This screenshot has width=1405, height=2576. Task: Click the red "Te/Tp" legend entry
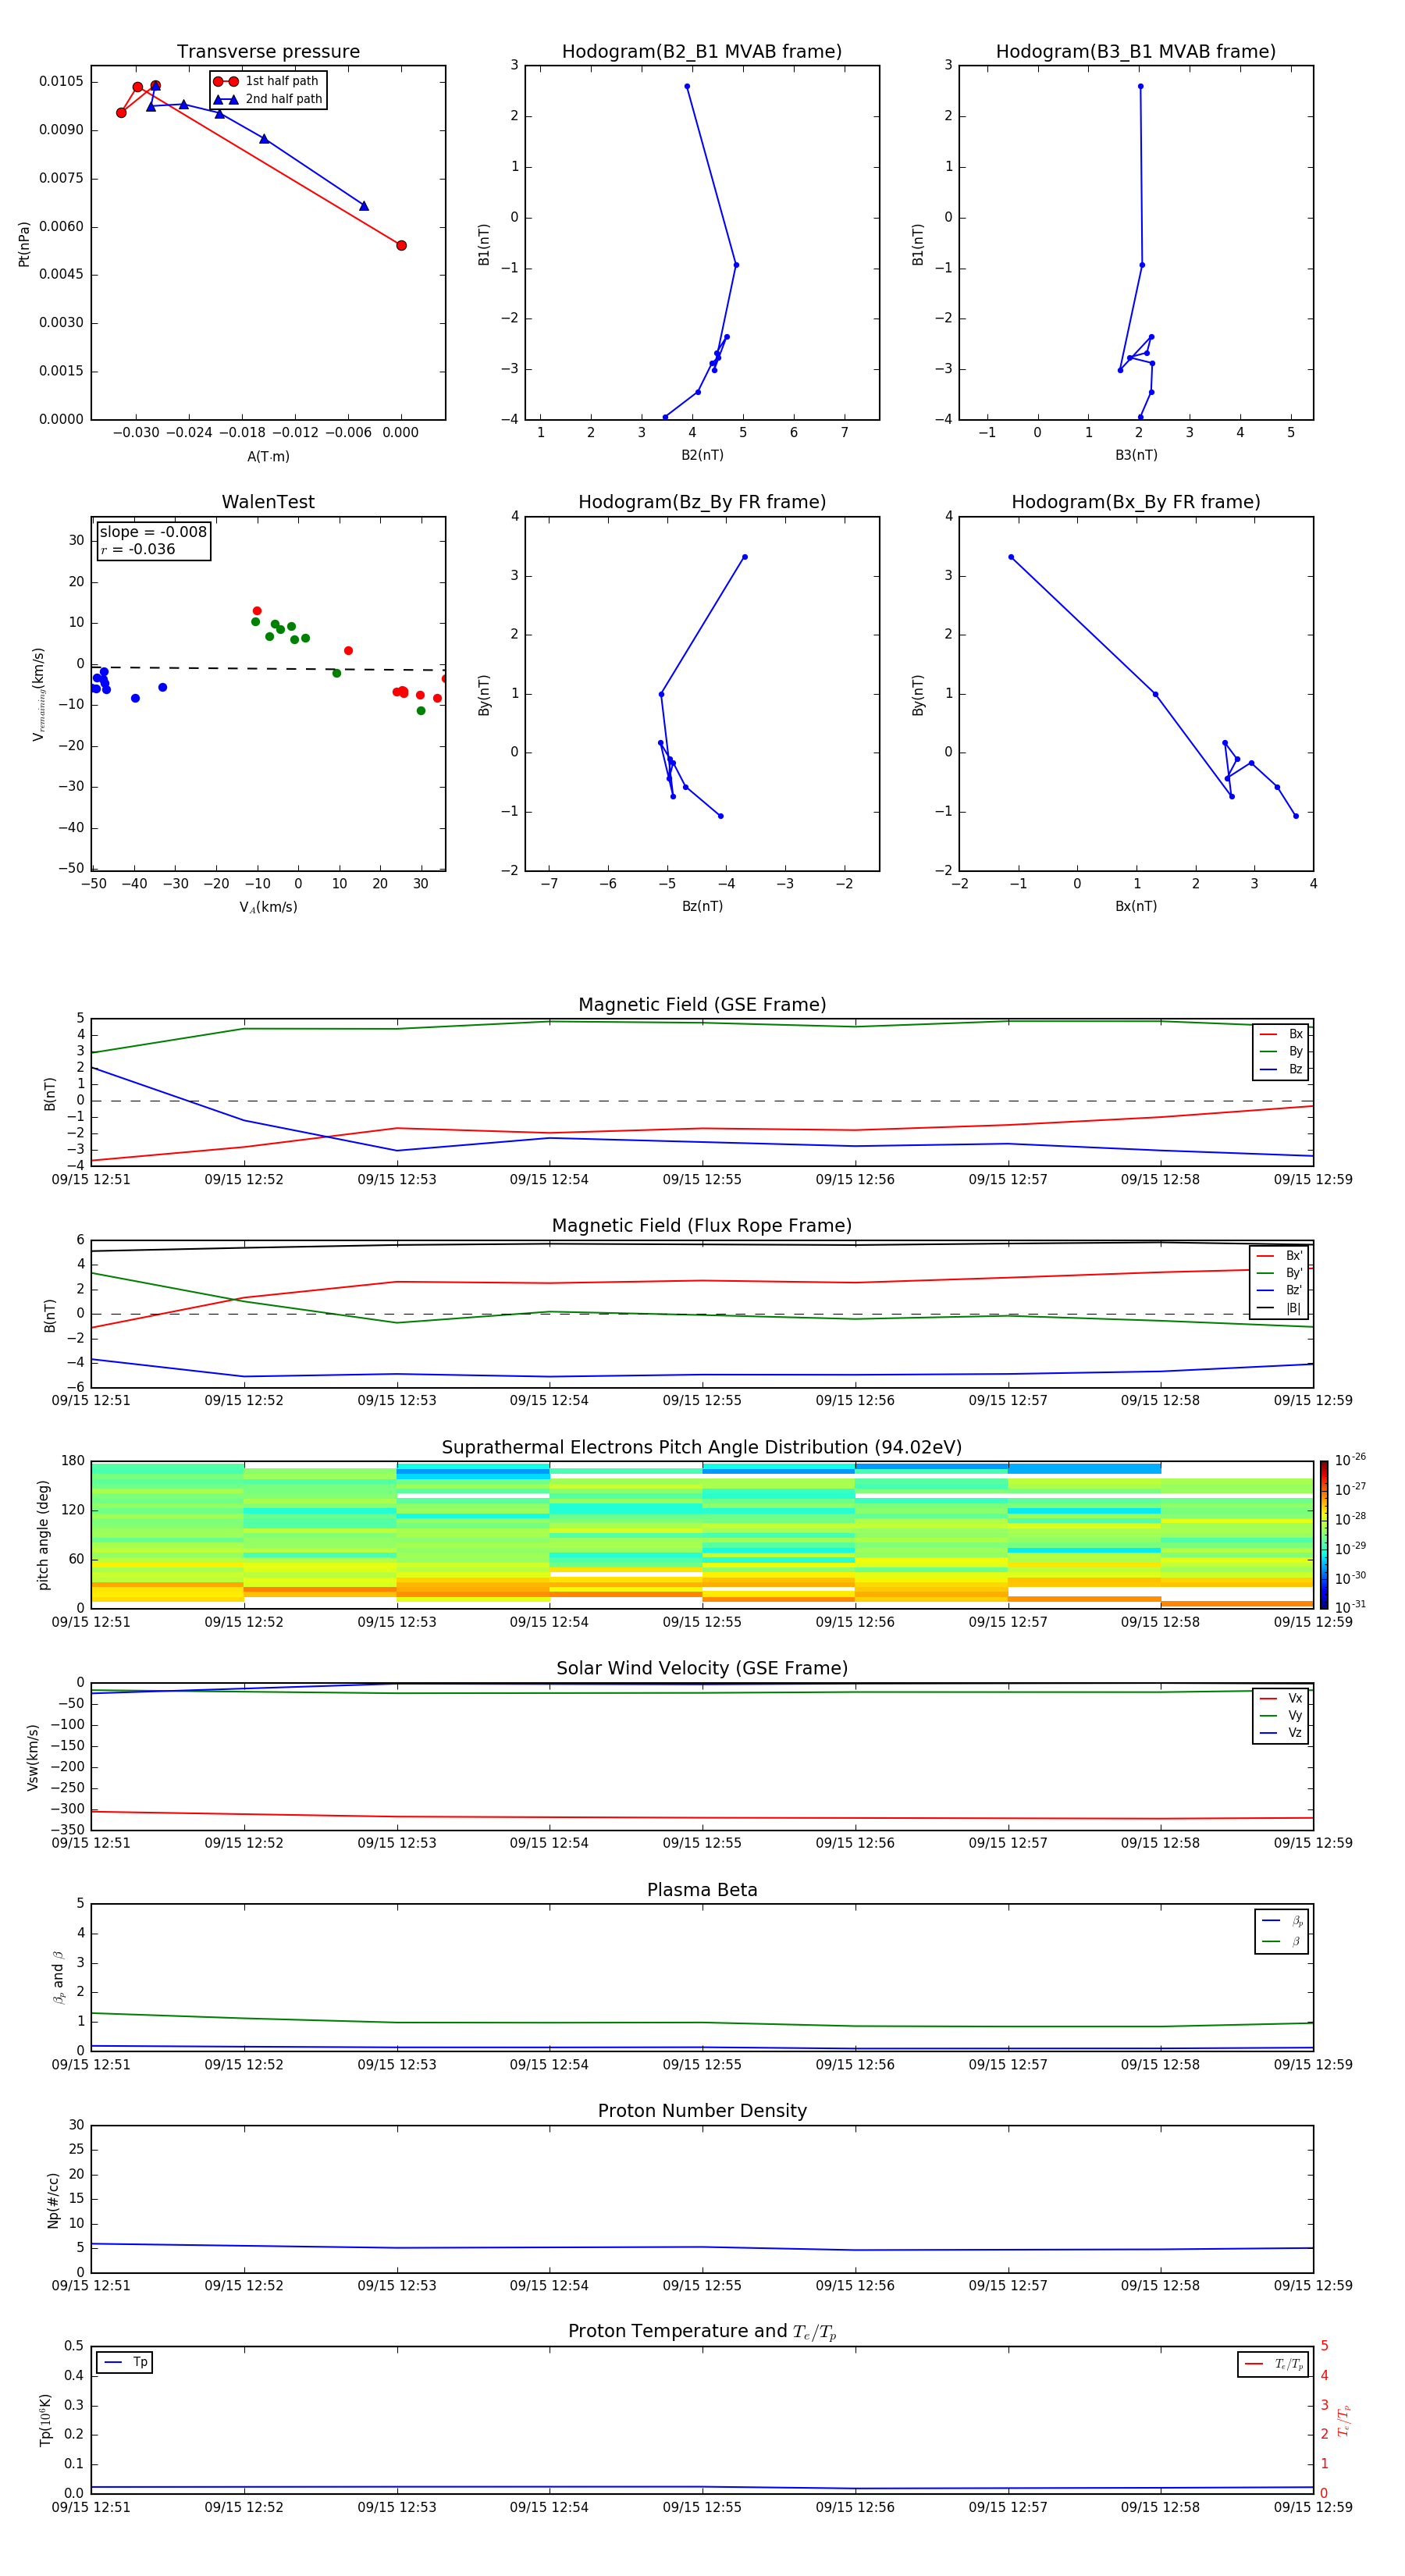[1274, 2364]
